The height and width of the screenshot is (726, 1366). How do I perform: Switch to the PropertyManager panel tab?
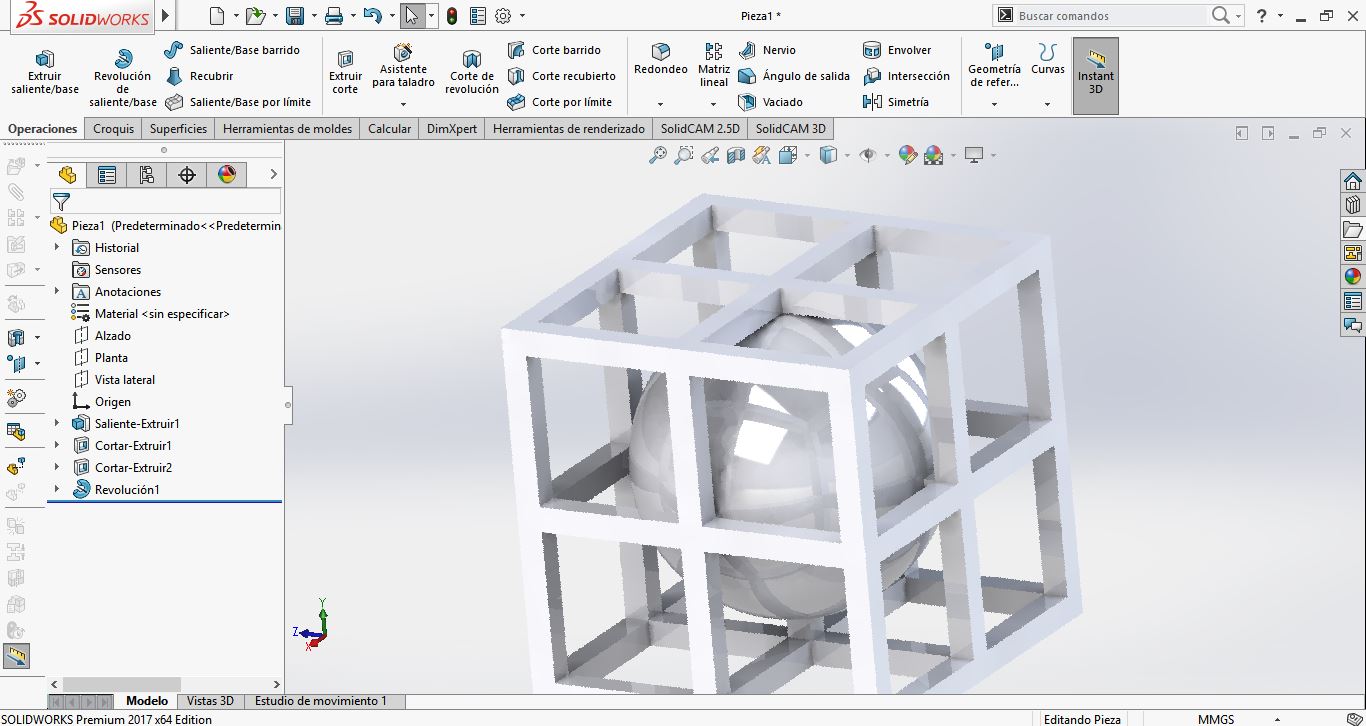[x=107, y=175]
